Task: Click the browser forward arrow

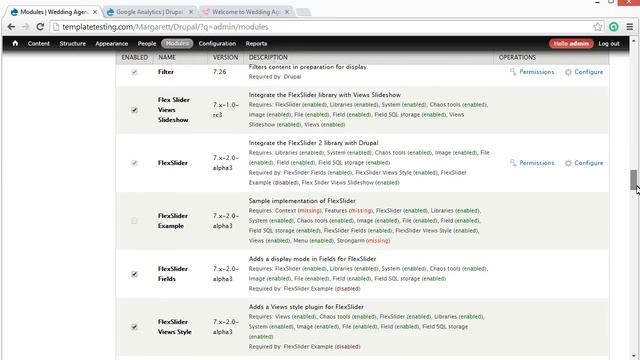Action: 25,27
